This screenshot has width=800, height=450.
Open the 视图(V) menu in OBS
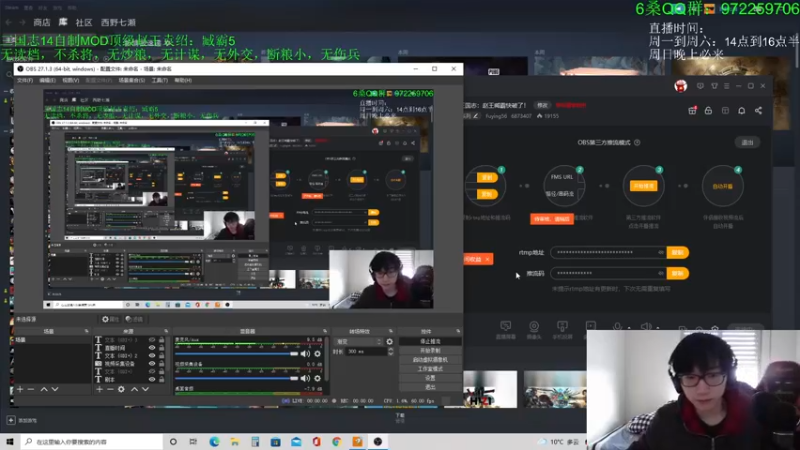70,80
